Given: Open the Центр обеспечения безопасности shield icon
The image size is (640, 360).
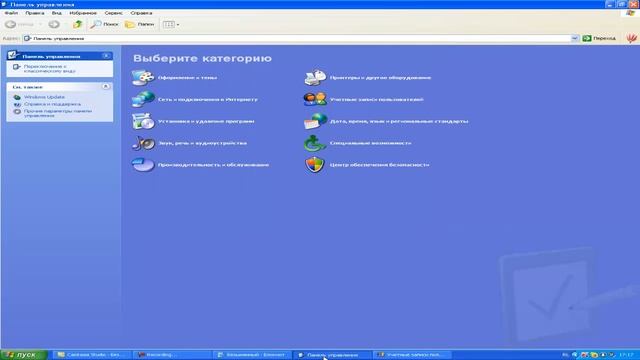Looking at the screenshot, I should coord(314,165).
